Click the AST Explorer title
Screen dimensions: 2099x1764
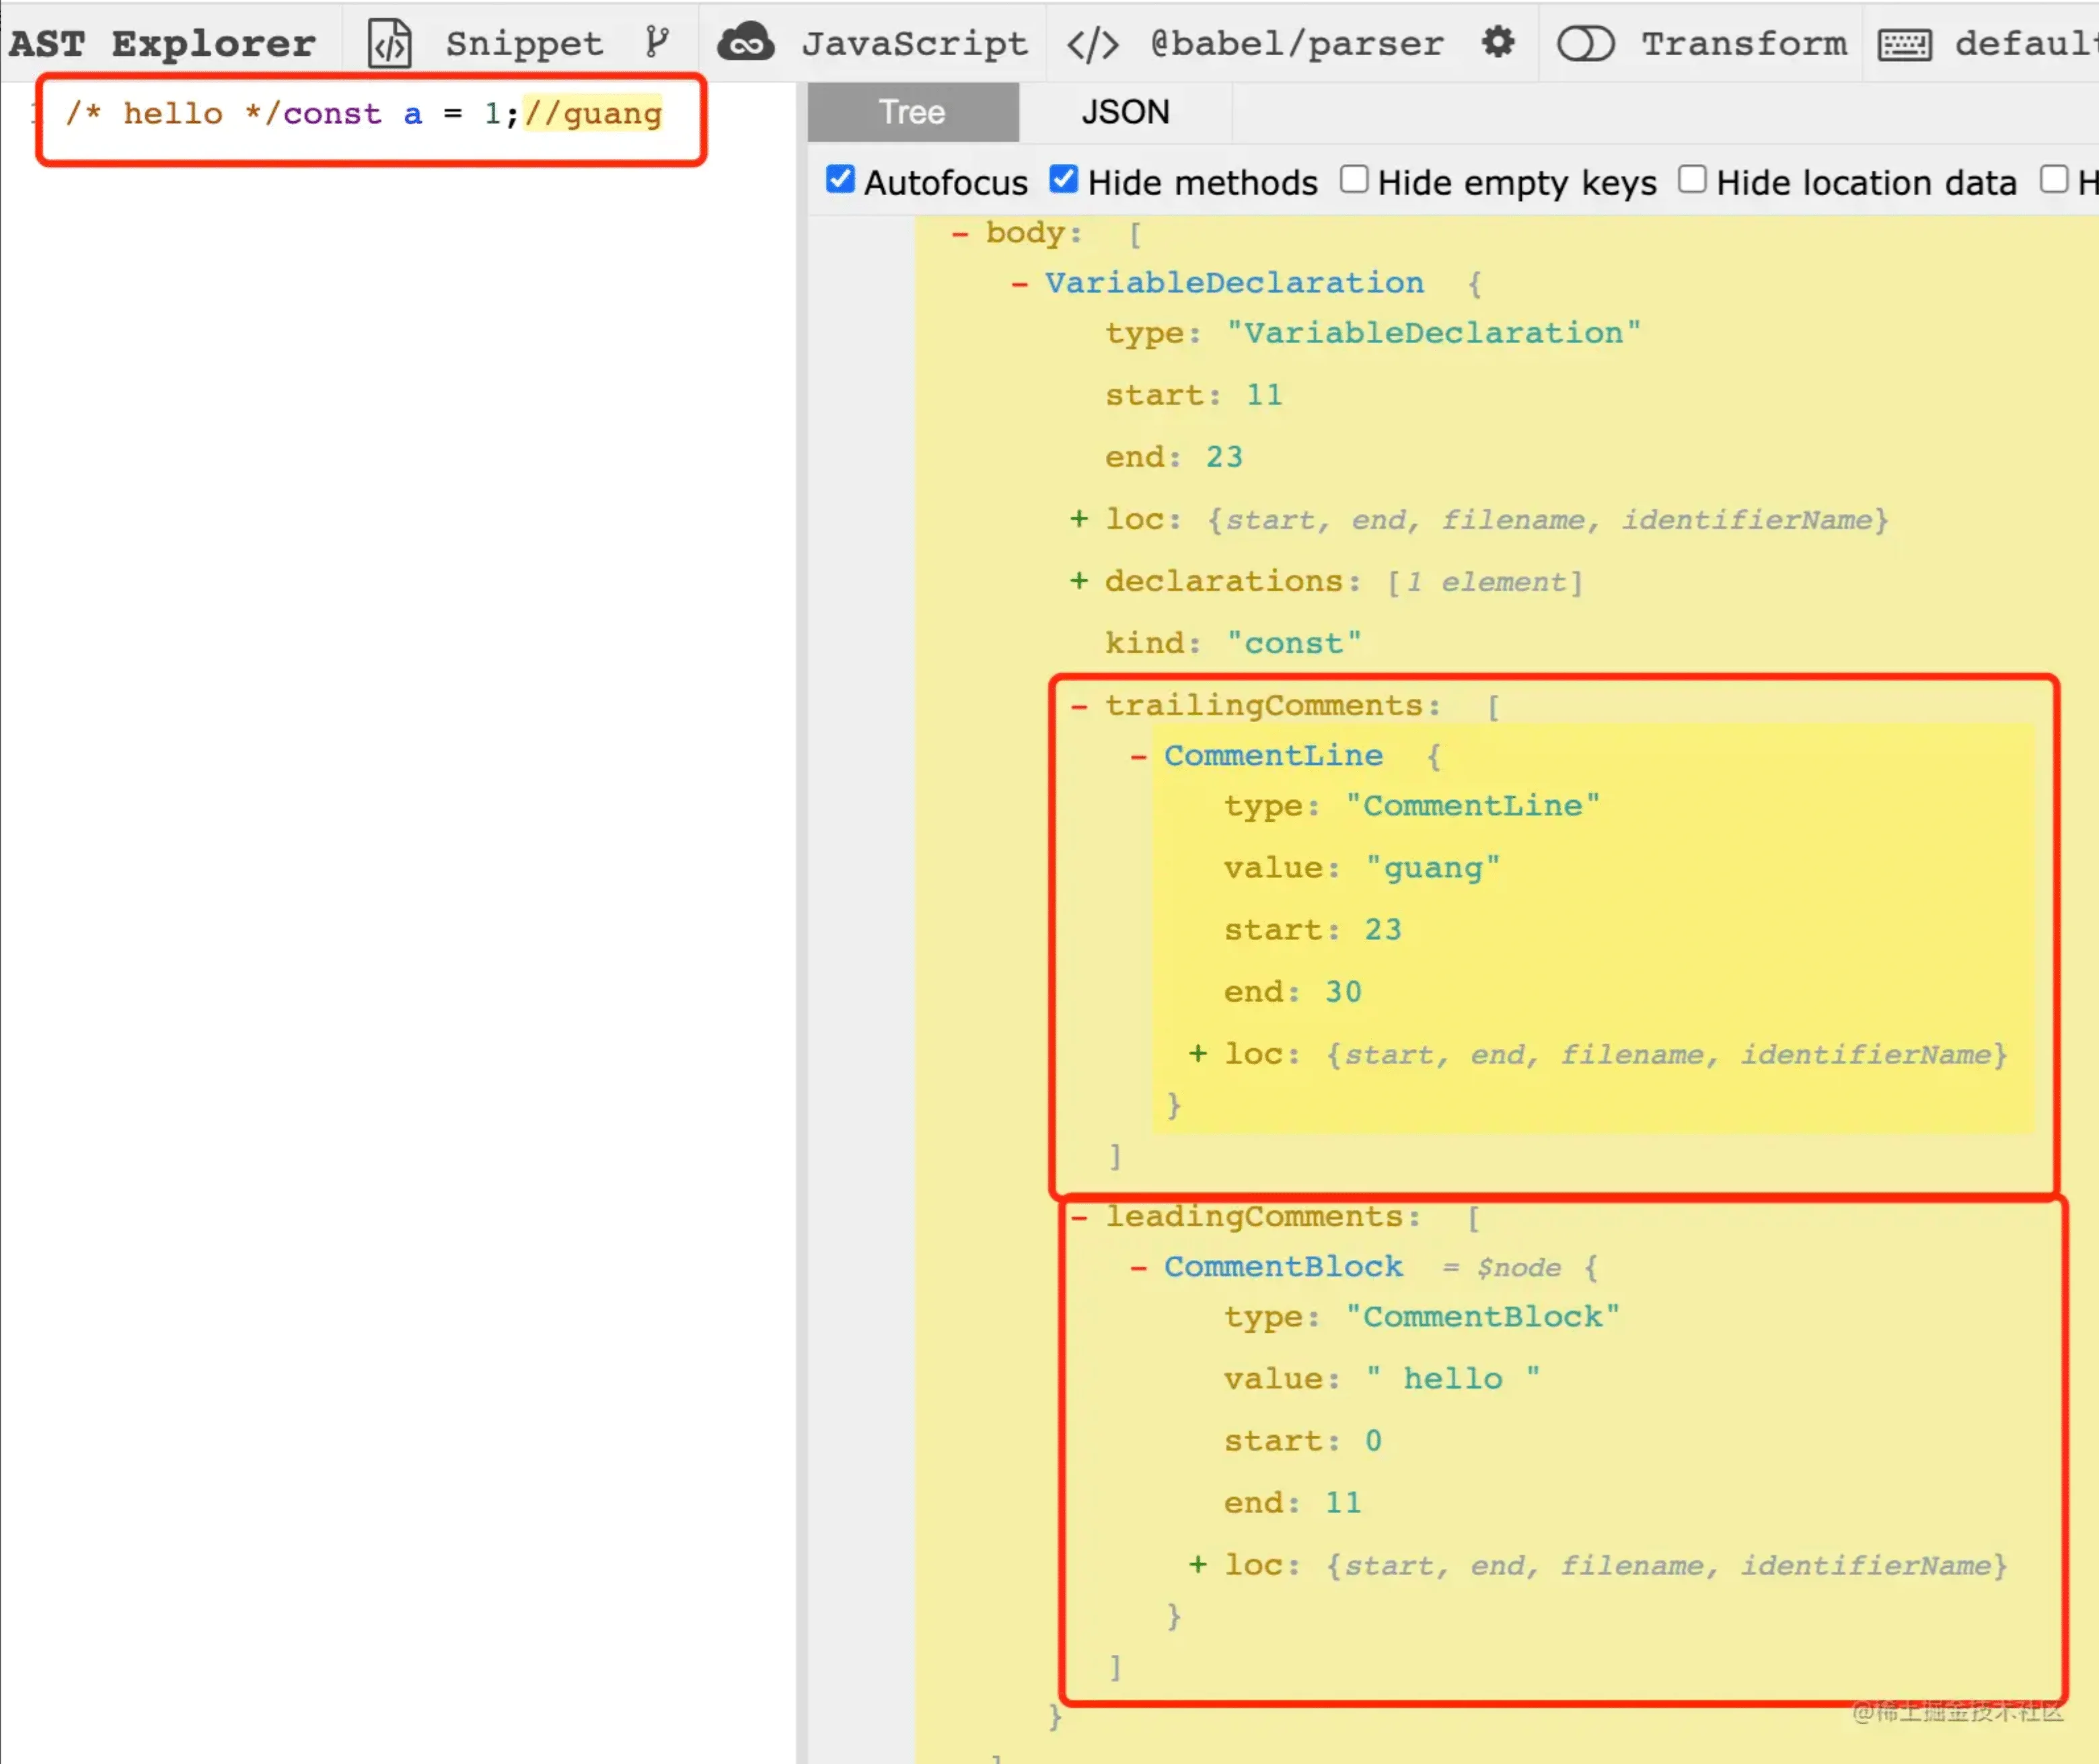162,44
